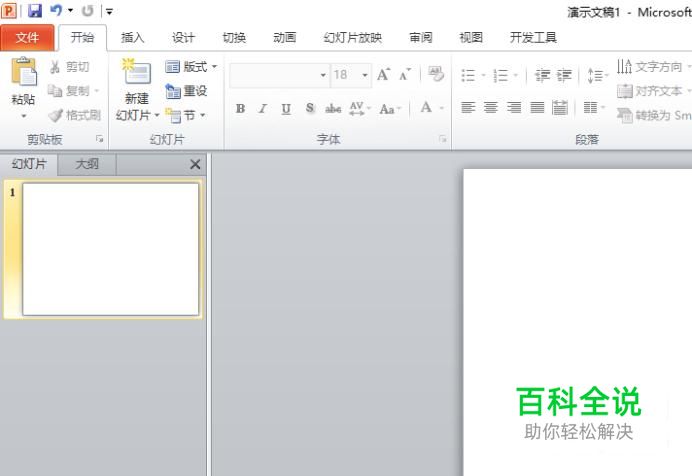Open the Character Spacing (AV) menu
This screenshot has height=476, width=692.
pyautogui.click(x=360, y=108)
